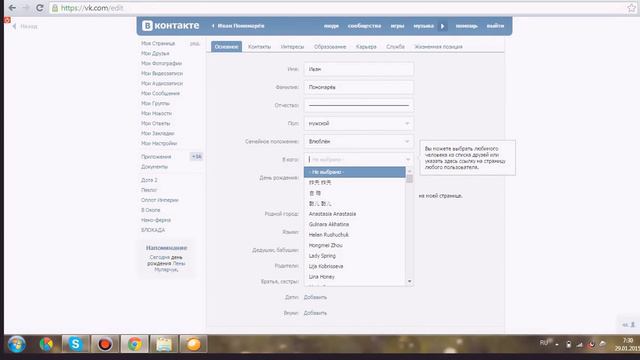The height and width of the screenshot is (360, 640).
Task: Open сообщества in the header
Action: (364, 26)
